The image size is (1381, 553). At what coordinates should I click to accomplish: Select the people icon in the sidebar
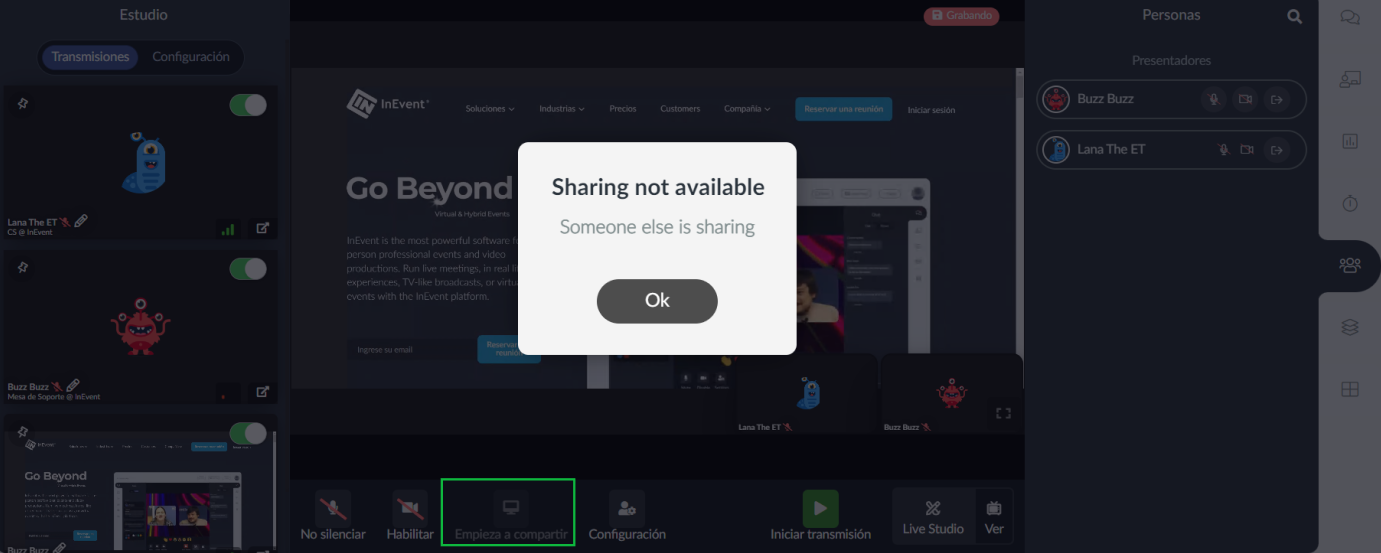[x=1350, y=265]
